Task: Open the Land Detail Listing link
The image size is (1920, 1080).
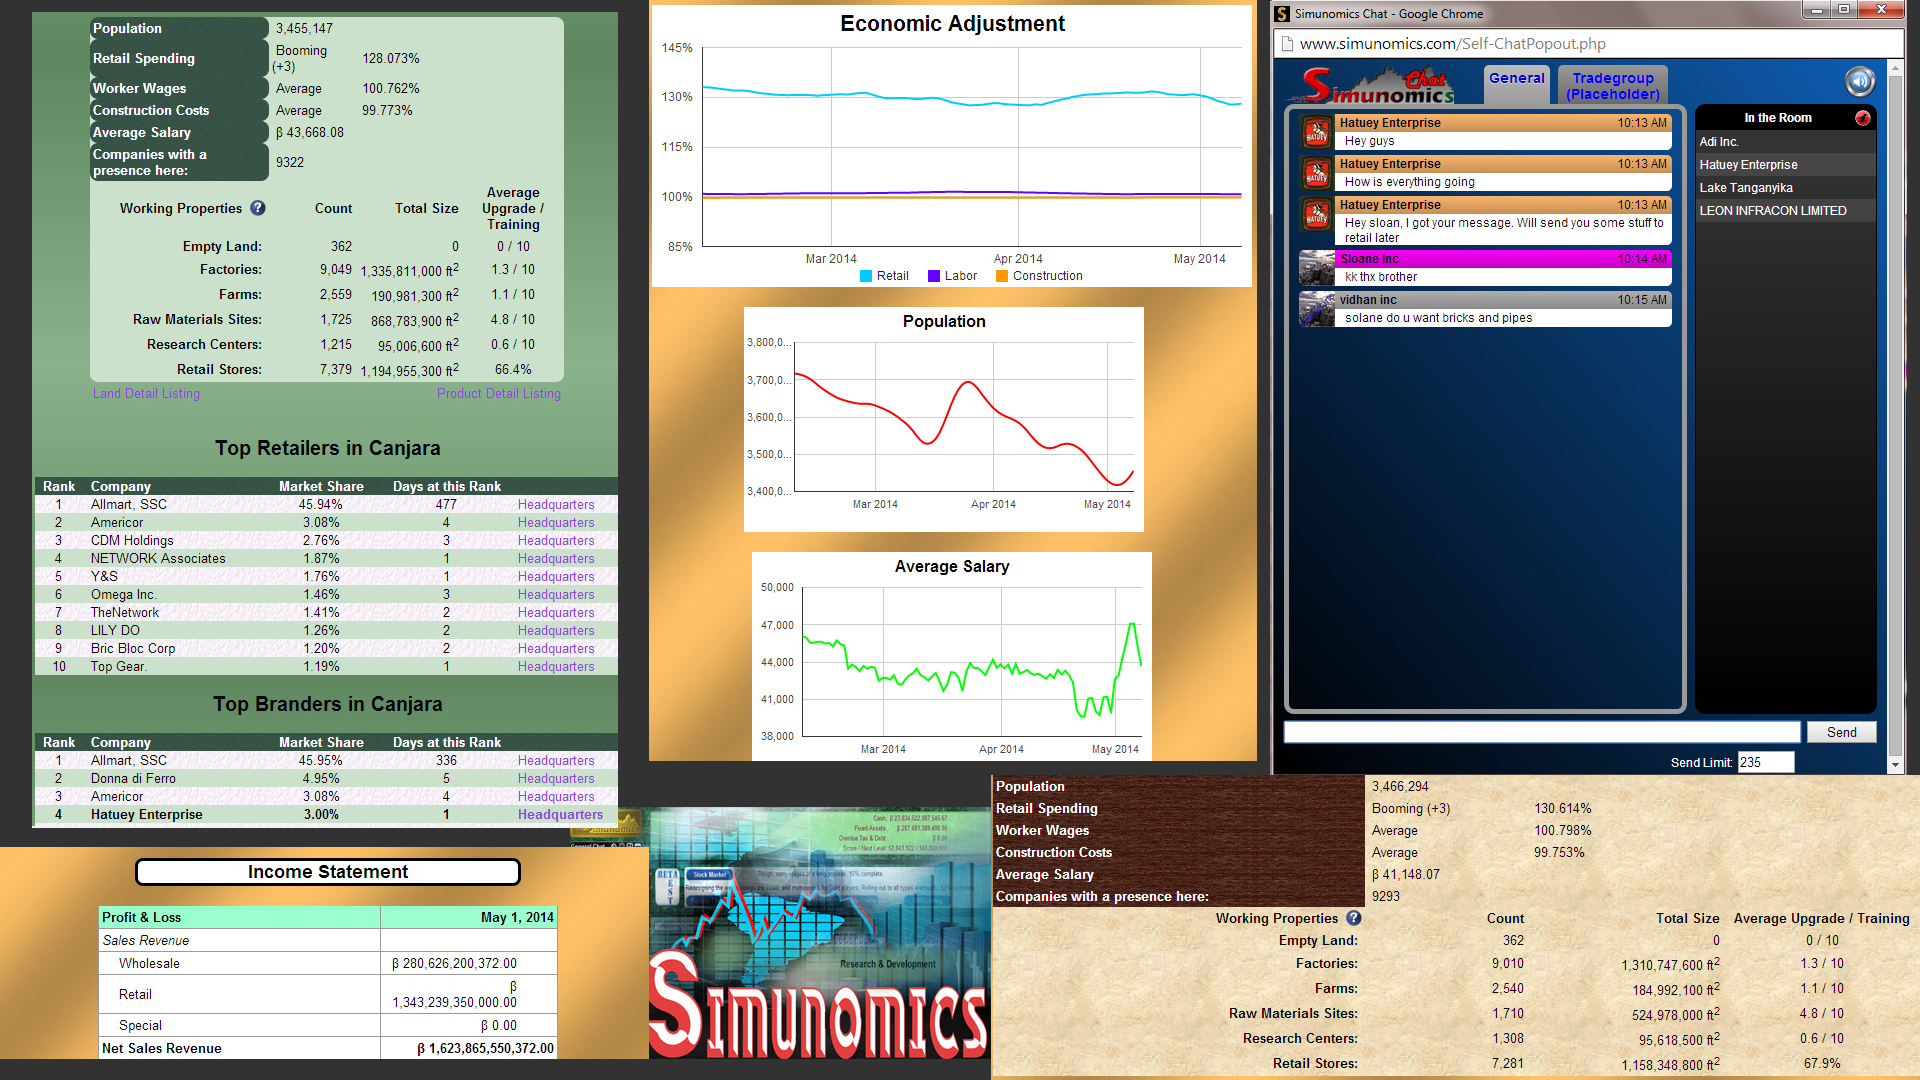Action: pyautogui.click(x=146, y=393)
